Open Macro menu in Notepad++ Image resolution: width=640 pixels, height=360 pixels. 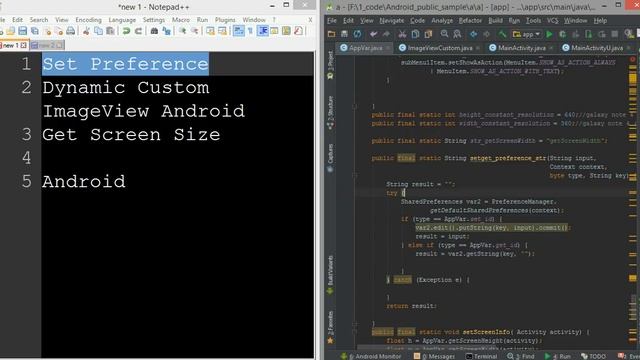pyautogui.click(x=180, y=20)
